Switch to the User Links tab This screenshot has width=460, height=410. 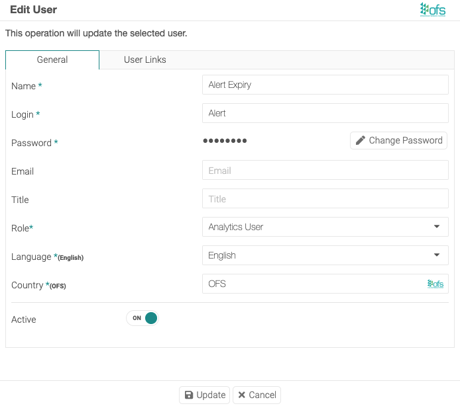tap(145, 60)
